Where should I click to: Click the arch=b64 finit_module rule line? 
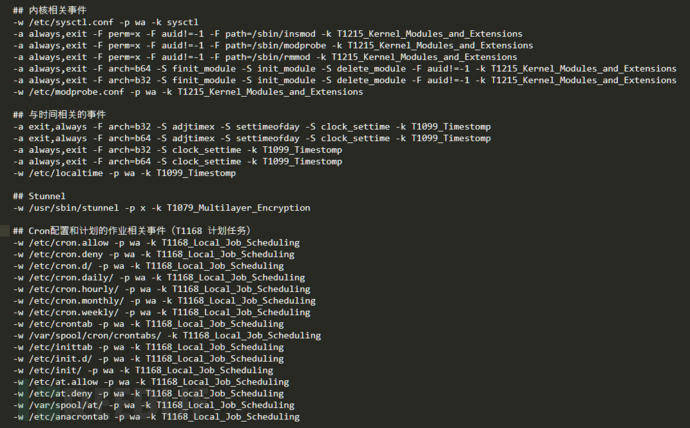(345, 69)
